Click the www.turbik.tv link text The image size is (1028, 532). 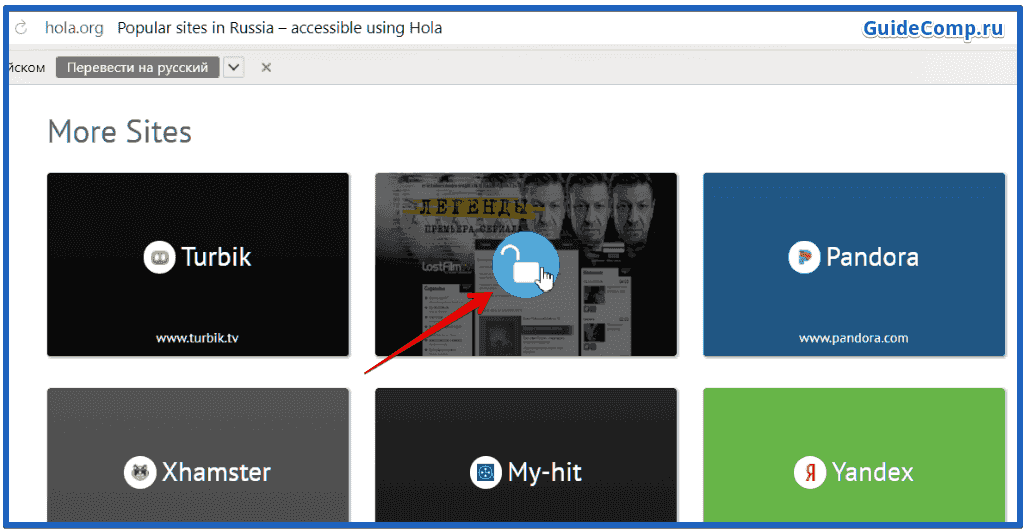point(198,338)
